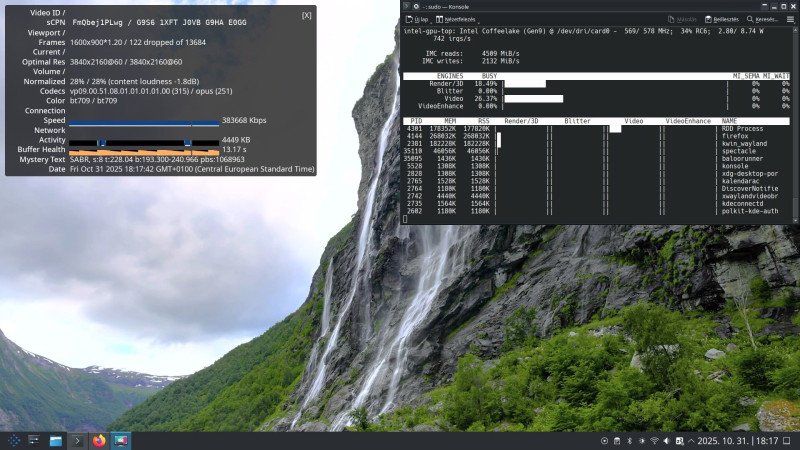Click the Buffer Health orange graph
The width and height of the screenshot is (800, 450).
click(144, 152)
